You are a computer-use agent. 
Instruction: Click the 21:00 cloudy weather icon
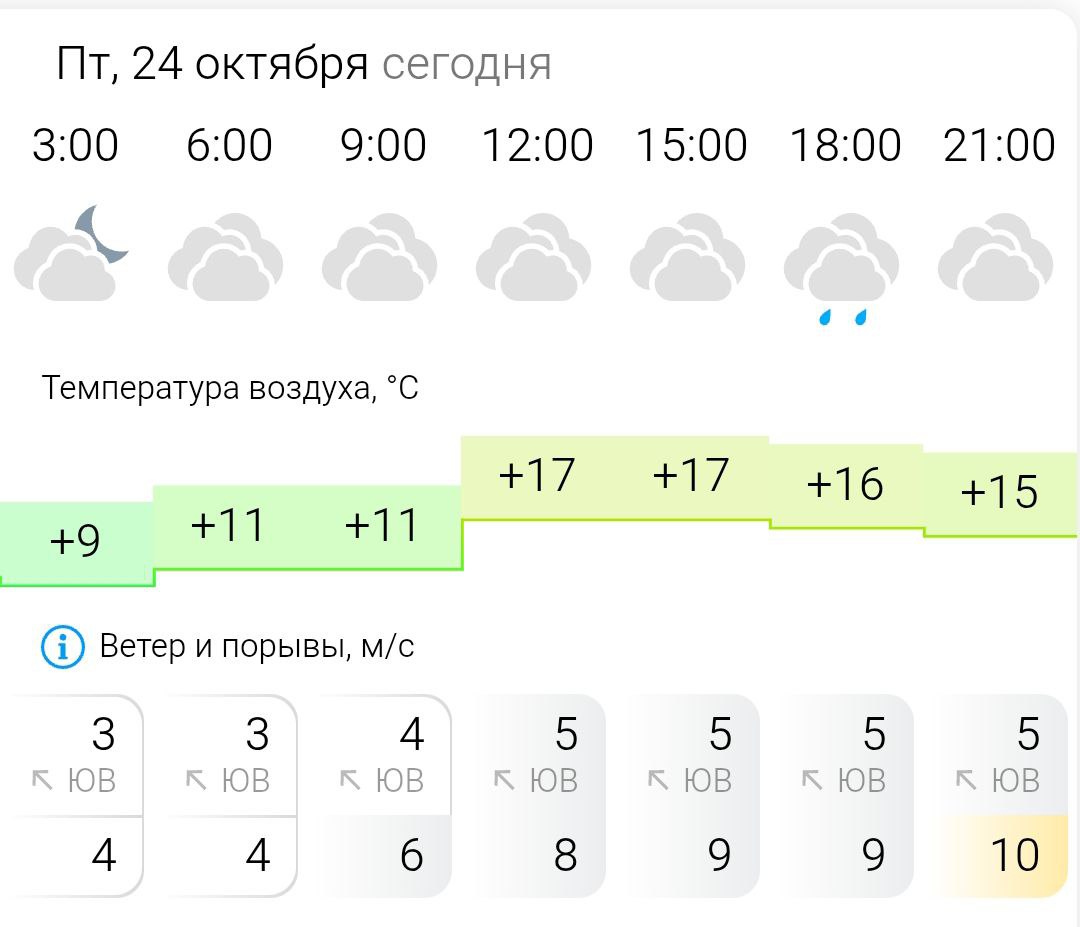click(996, 258)
